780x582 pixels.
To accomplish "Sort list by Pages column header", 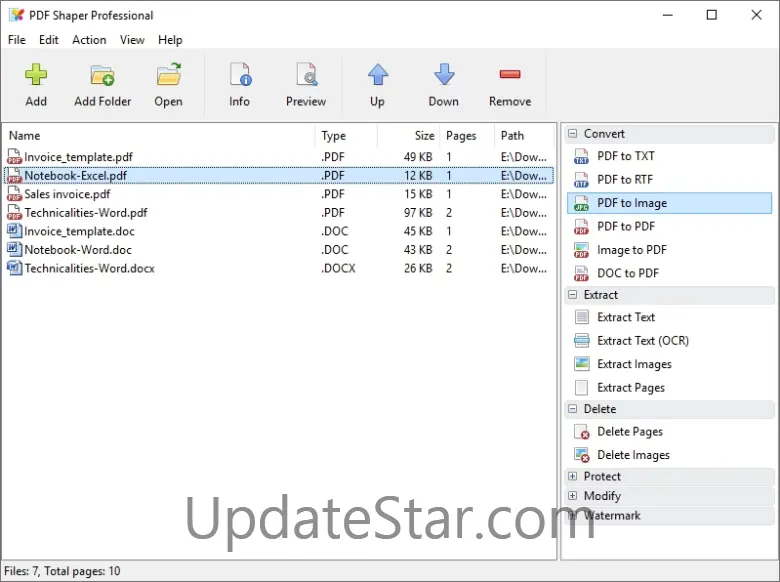I will click(x=467, y=136).
